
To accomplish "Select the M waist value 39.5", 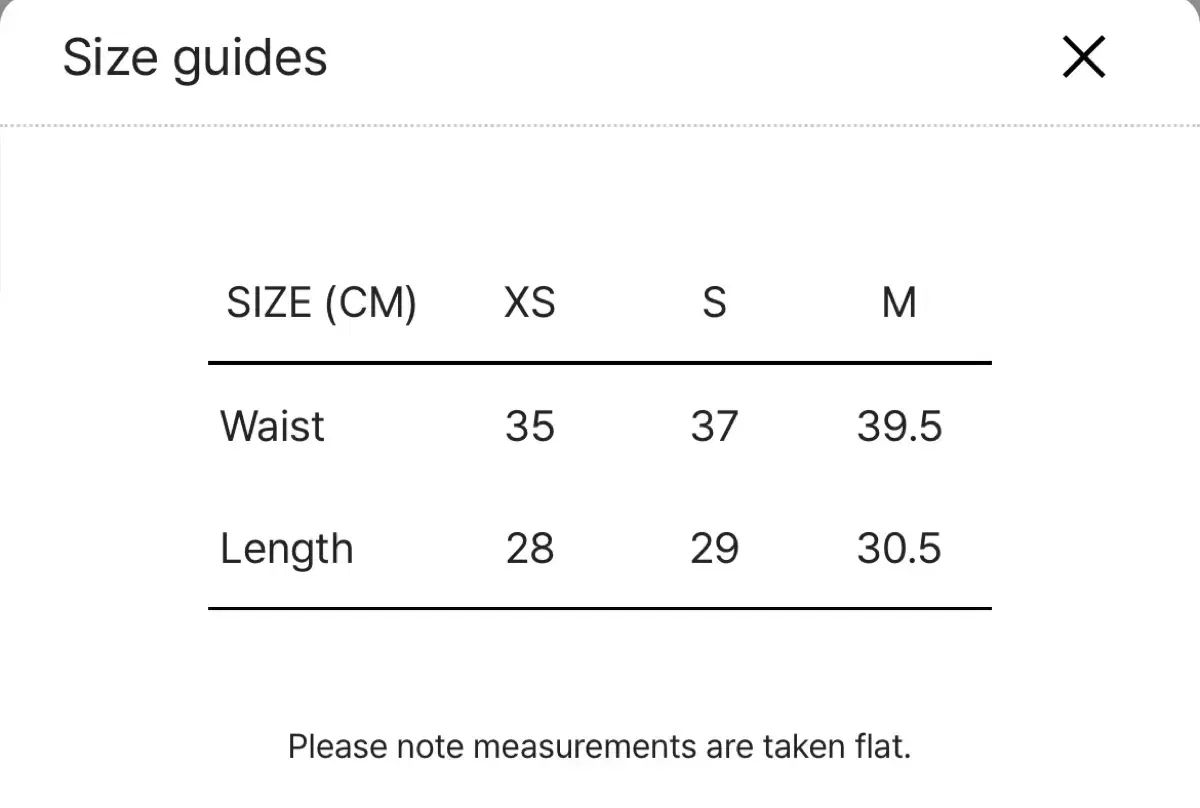I will pyautogui.click(x=899, y=426).
